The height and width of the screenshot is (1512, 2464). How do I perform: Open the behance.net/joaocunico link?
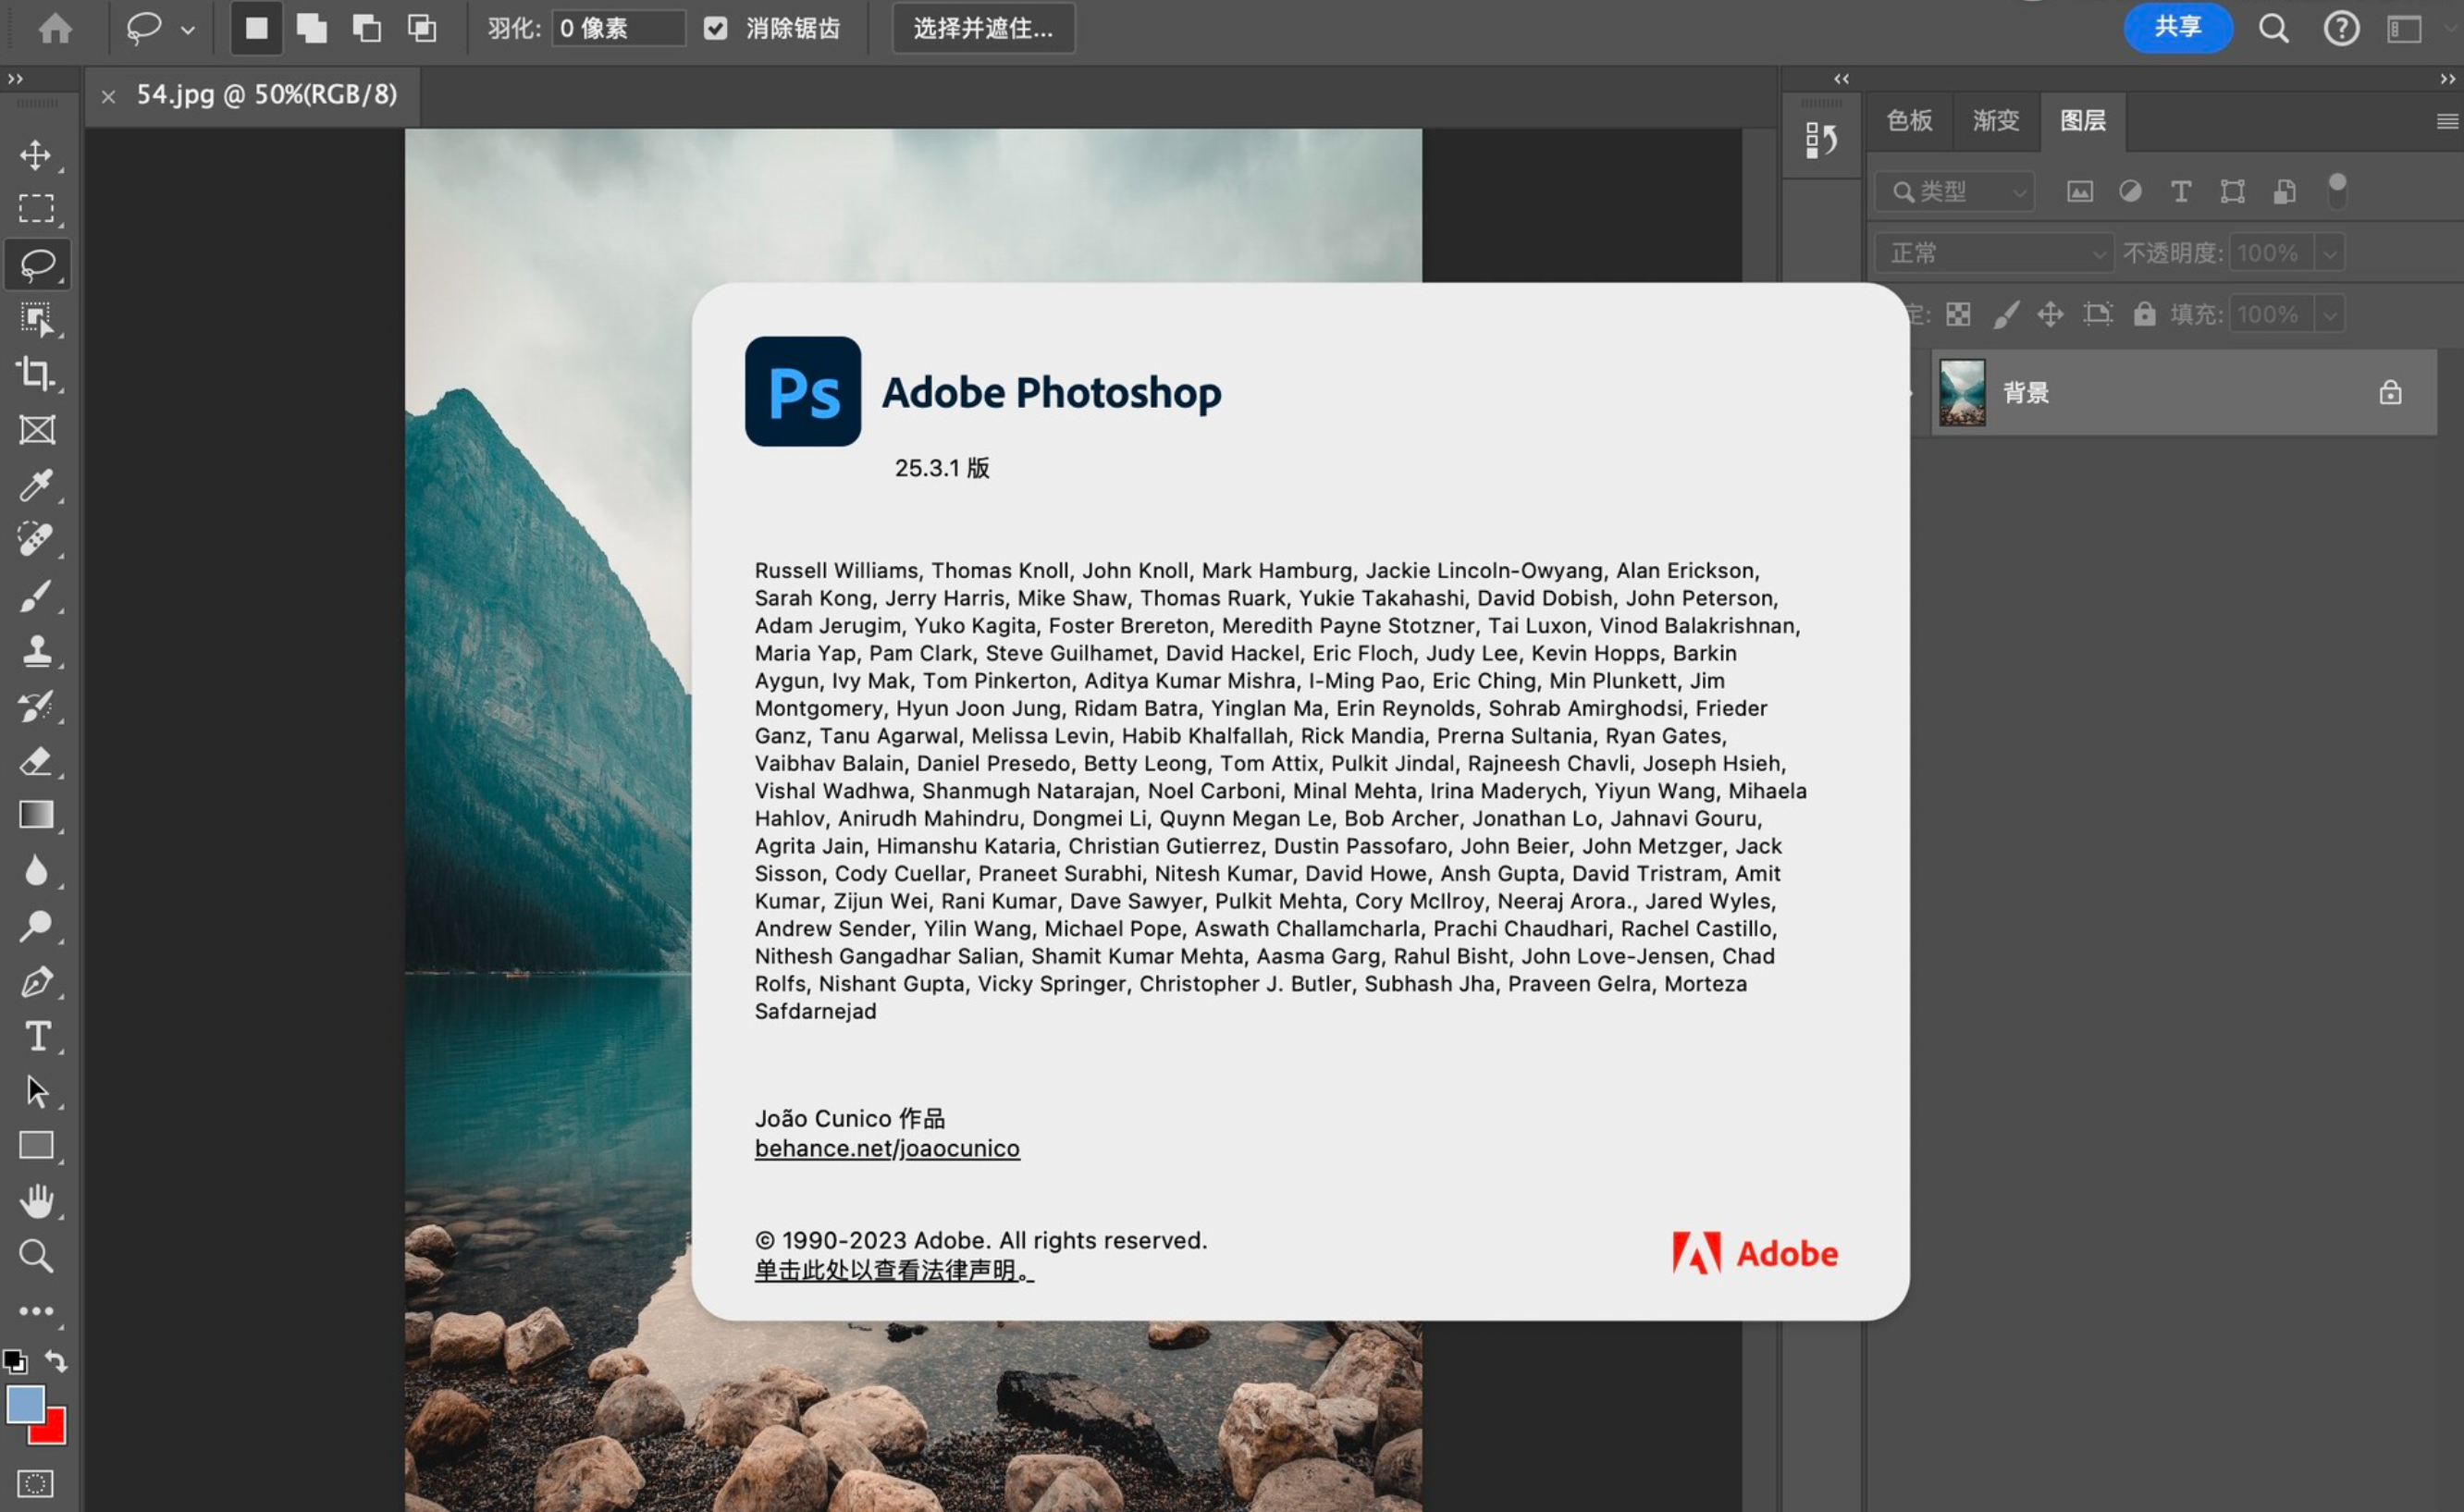(887, 1148)
